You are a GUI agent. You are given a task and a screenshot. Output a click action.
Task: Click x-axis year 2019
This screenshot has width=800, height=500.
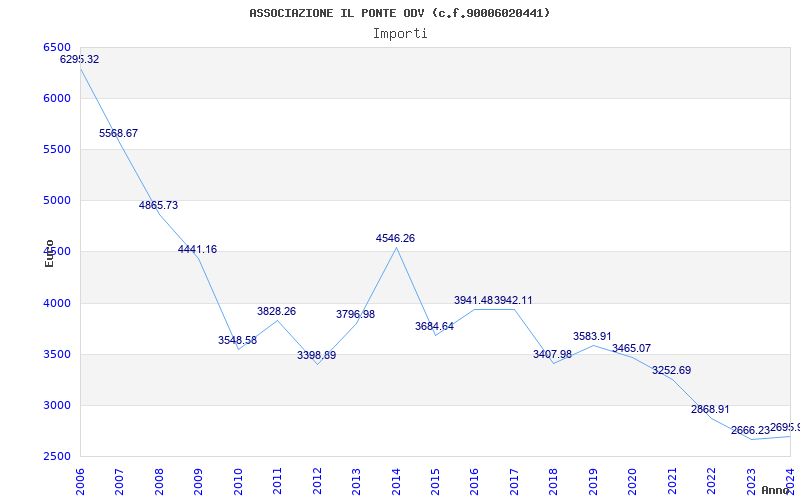point(593,481)
